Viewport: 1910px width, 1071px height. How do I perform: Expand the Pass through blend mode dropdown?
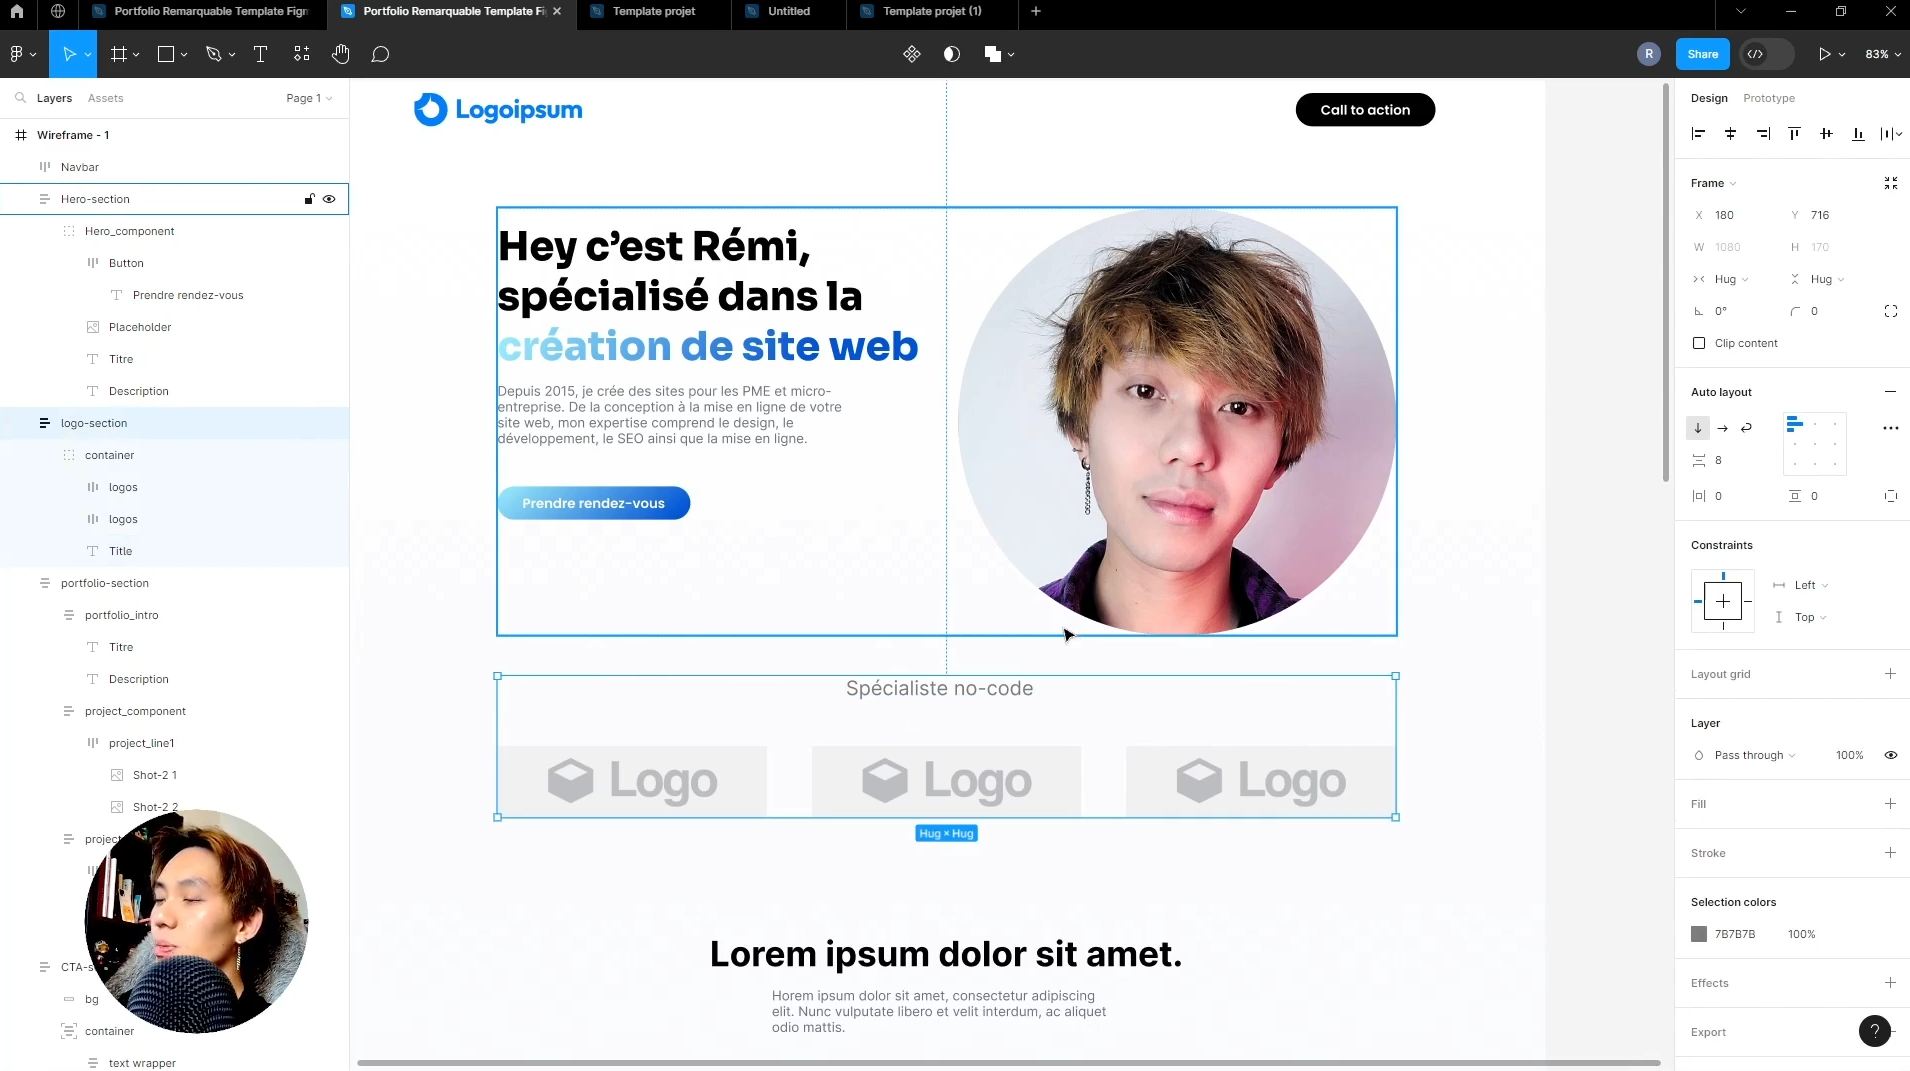click(x=1754, y=755)
